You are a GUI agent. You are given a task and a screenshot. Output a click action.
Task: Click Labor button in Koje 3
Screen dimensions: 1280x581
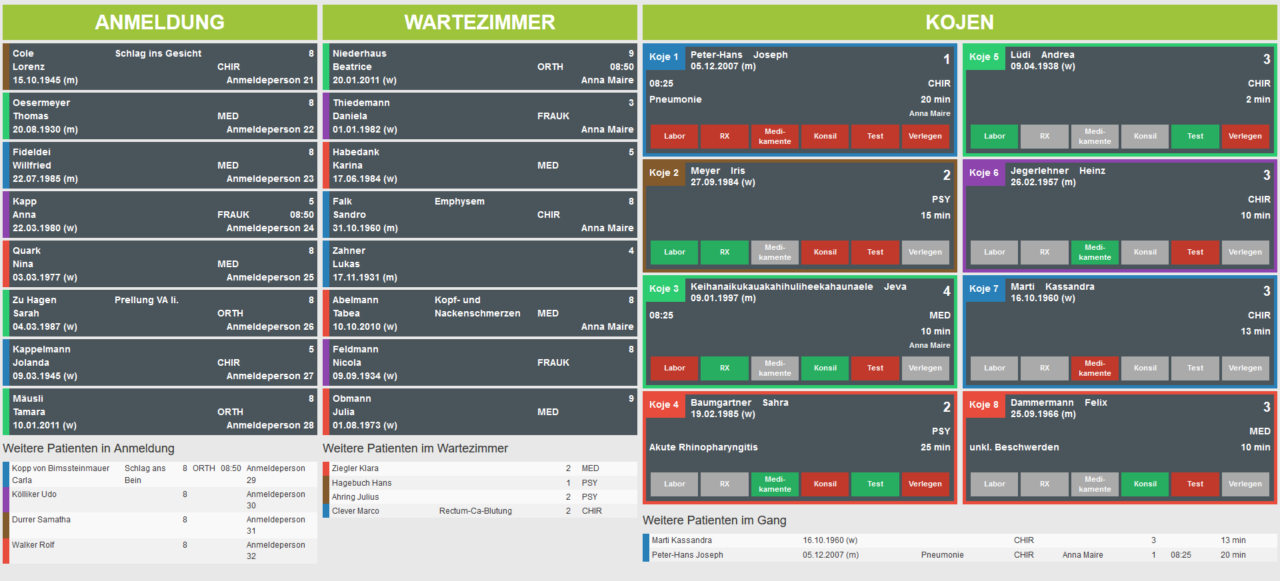(675, 368)
